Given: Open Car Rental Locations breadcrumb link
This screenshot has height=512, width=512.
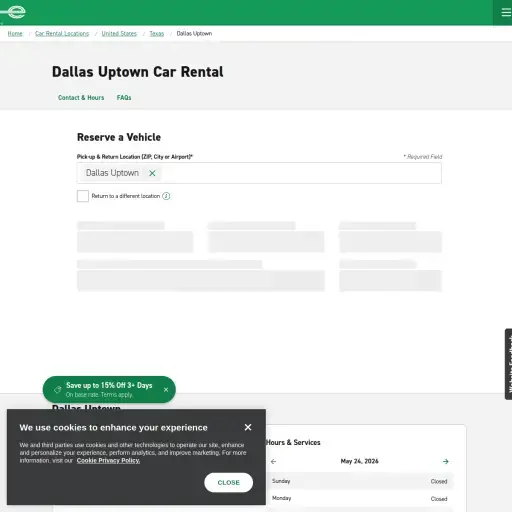Looking at the screenshot, I should pyautogui.click(x=62, y=34).
